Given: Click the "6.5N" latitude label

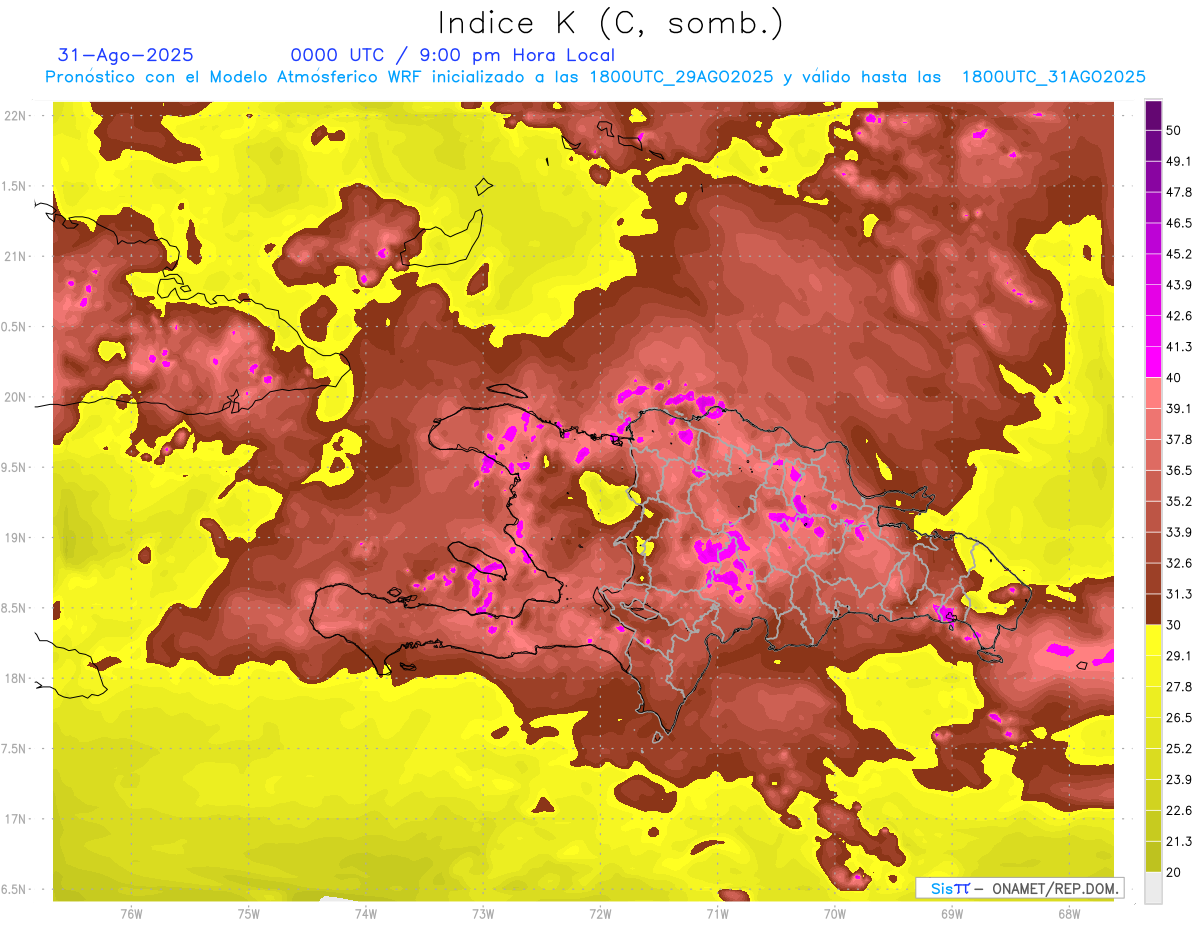Looking at the screenshot, I should tap(15, 889).
